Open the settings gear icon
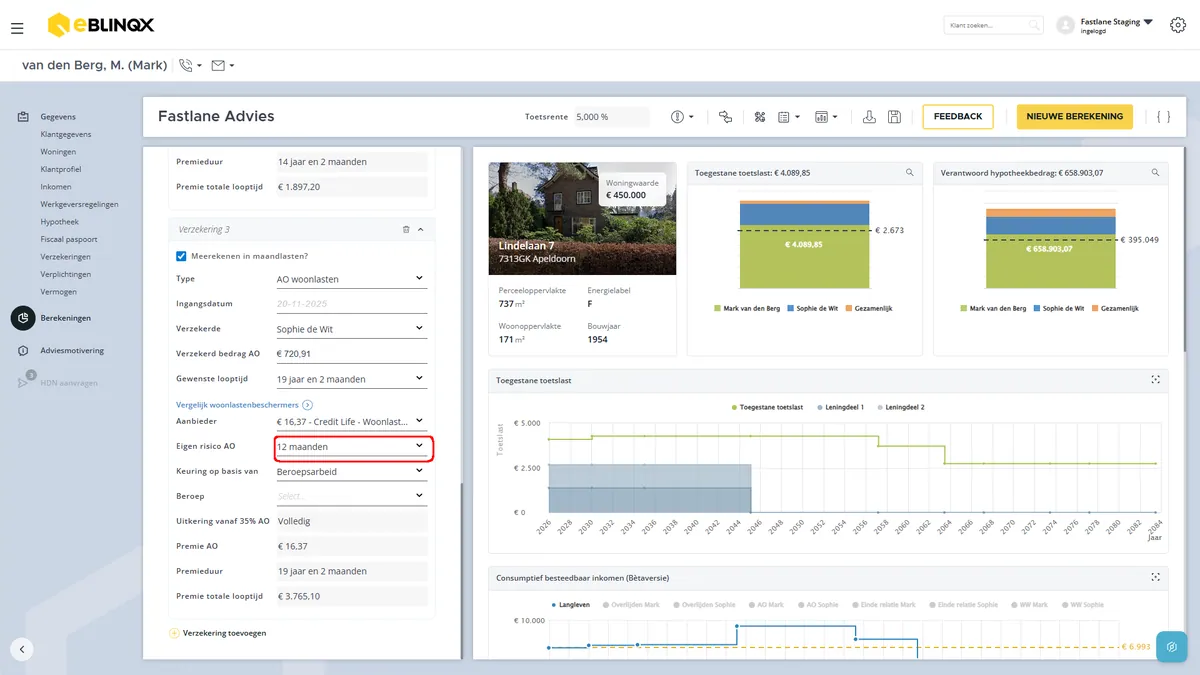 [x=1177, y=25]
